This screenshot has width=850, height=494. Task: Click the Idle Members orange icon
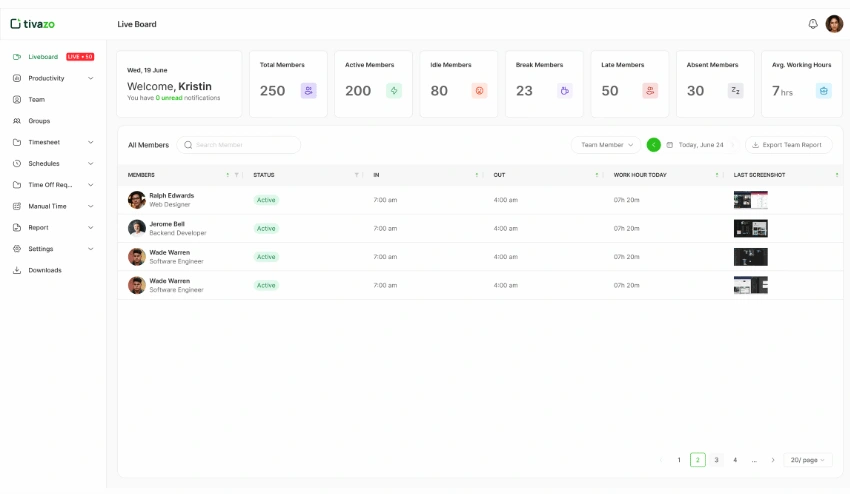pos(479,91)
